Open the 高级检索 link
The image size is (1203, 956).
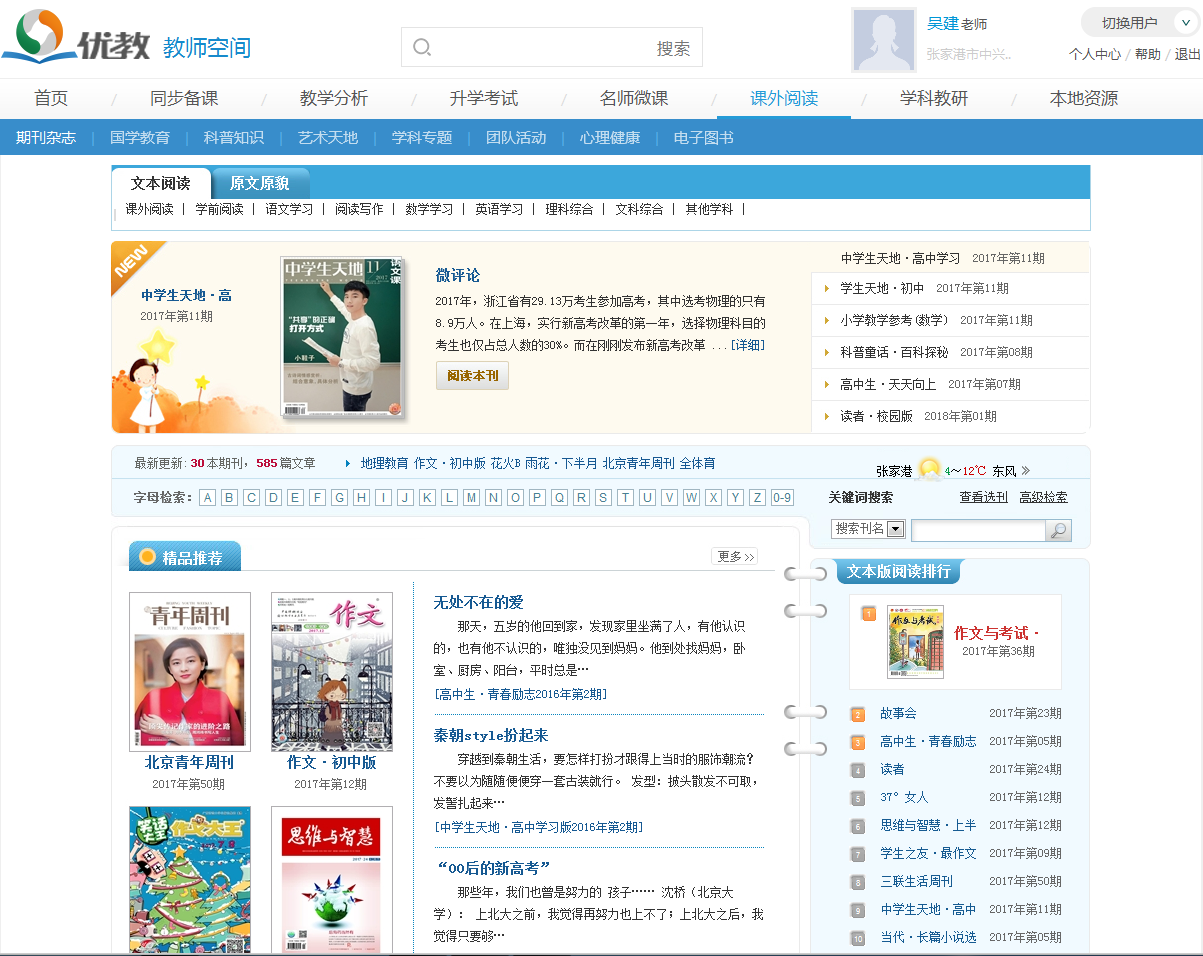[1043, 497]
